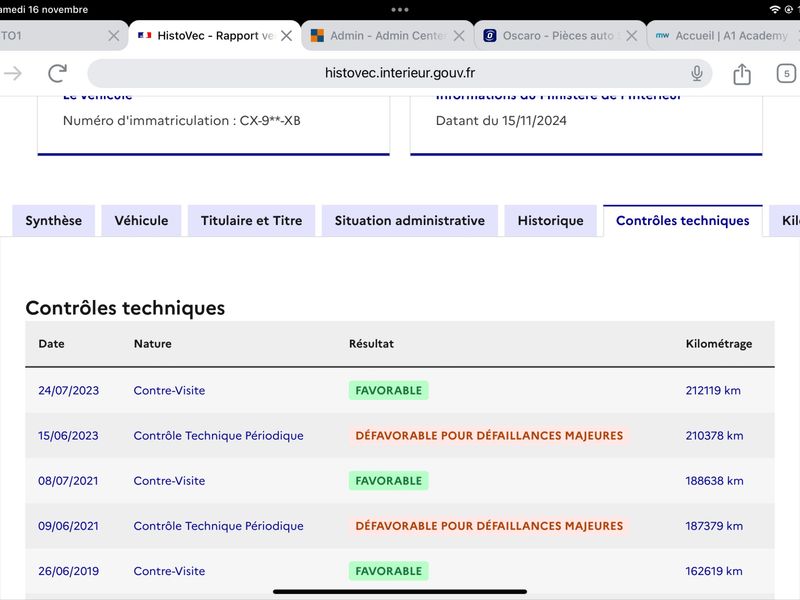
Task: Click Contre-Visite in the 08/07/2021 row
Action: (x=169, y=481)
